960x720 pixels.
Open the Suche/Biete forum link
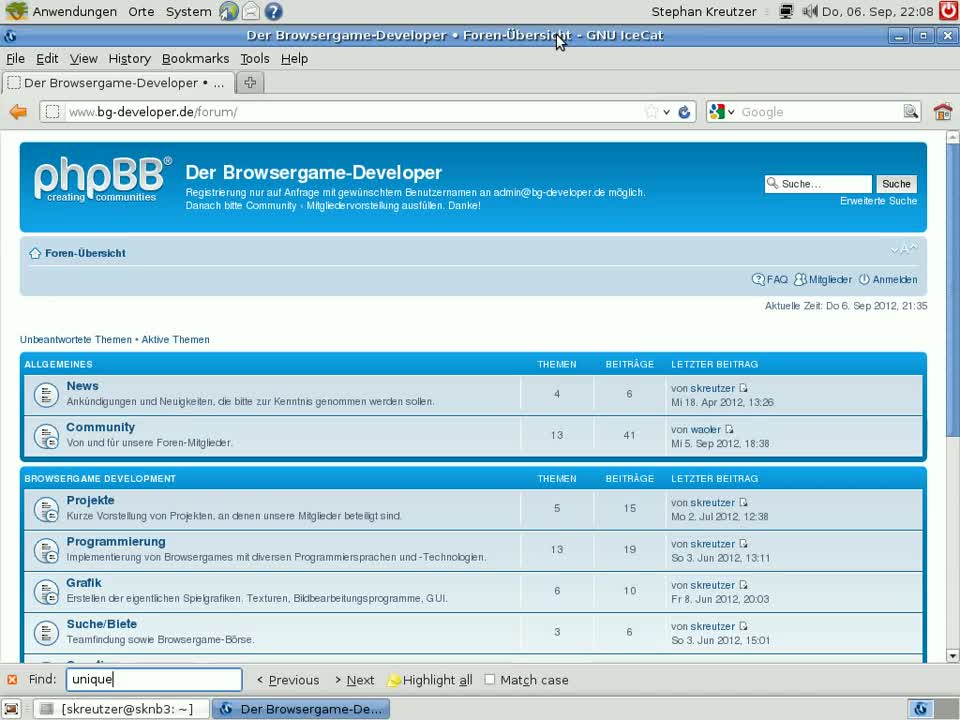102,624
